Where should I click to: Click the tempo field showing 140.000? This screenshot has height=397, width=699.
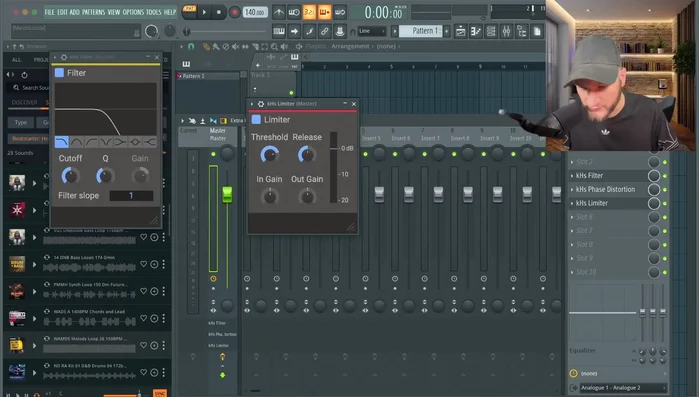(255, 12)
